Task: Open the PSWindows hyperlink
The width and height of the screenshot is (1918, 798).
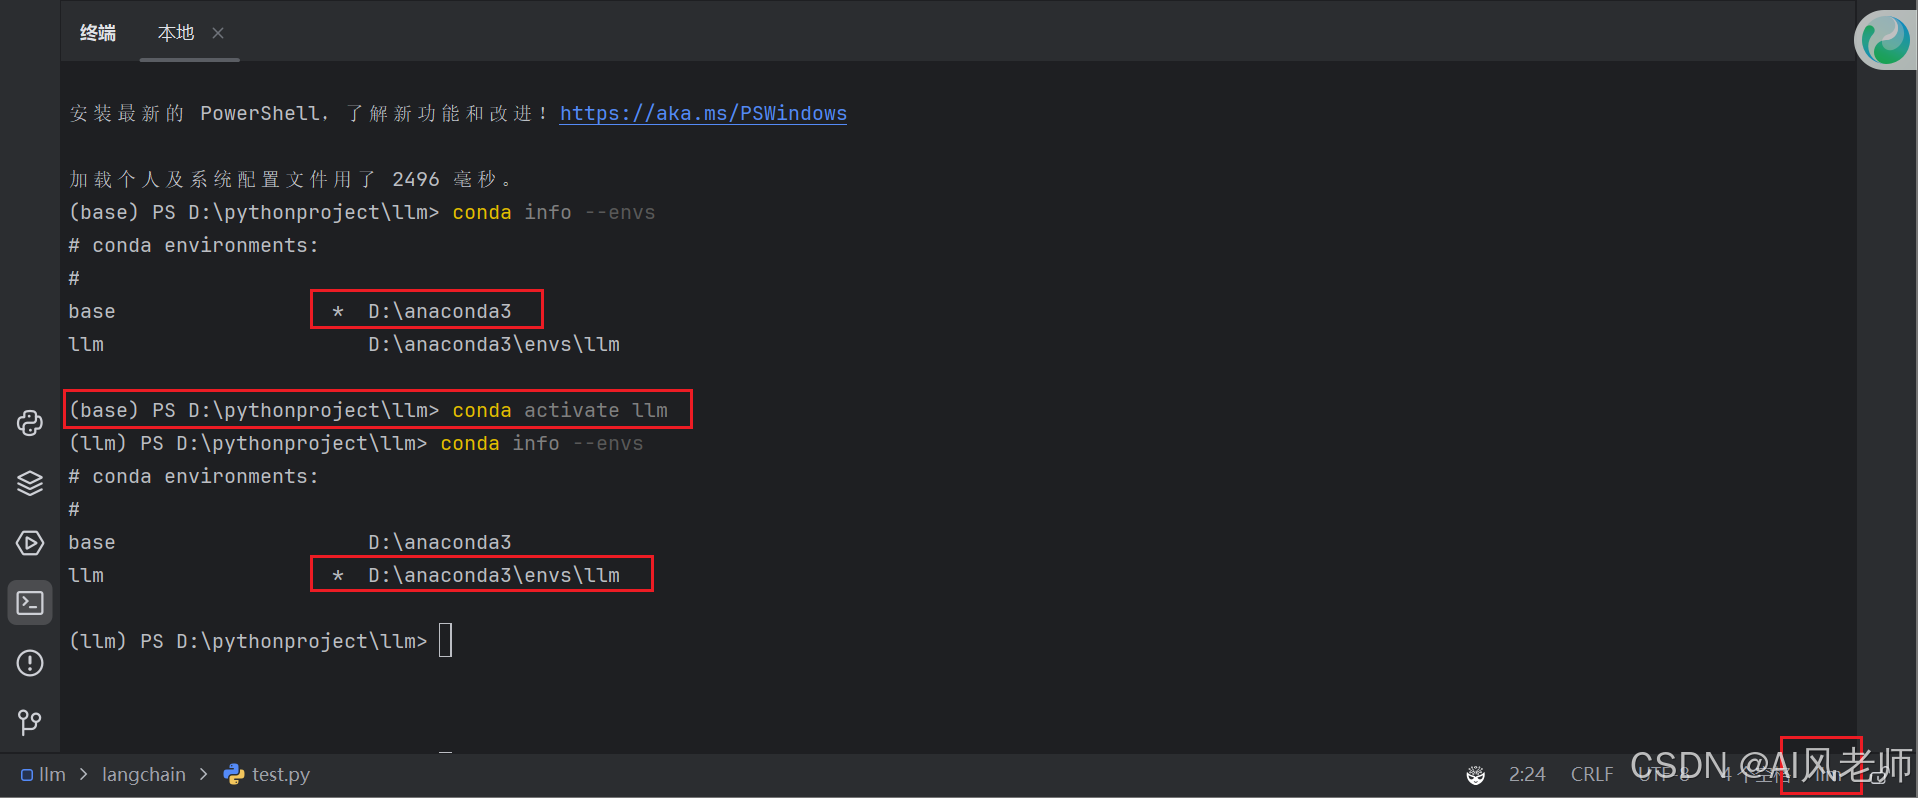Action: coord(703,113)
